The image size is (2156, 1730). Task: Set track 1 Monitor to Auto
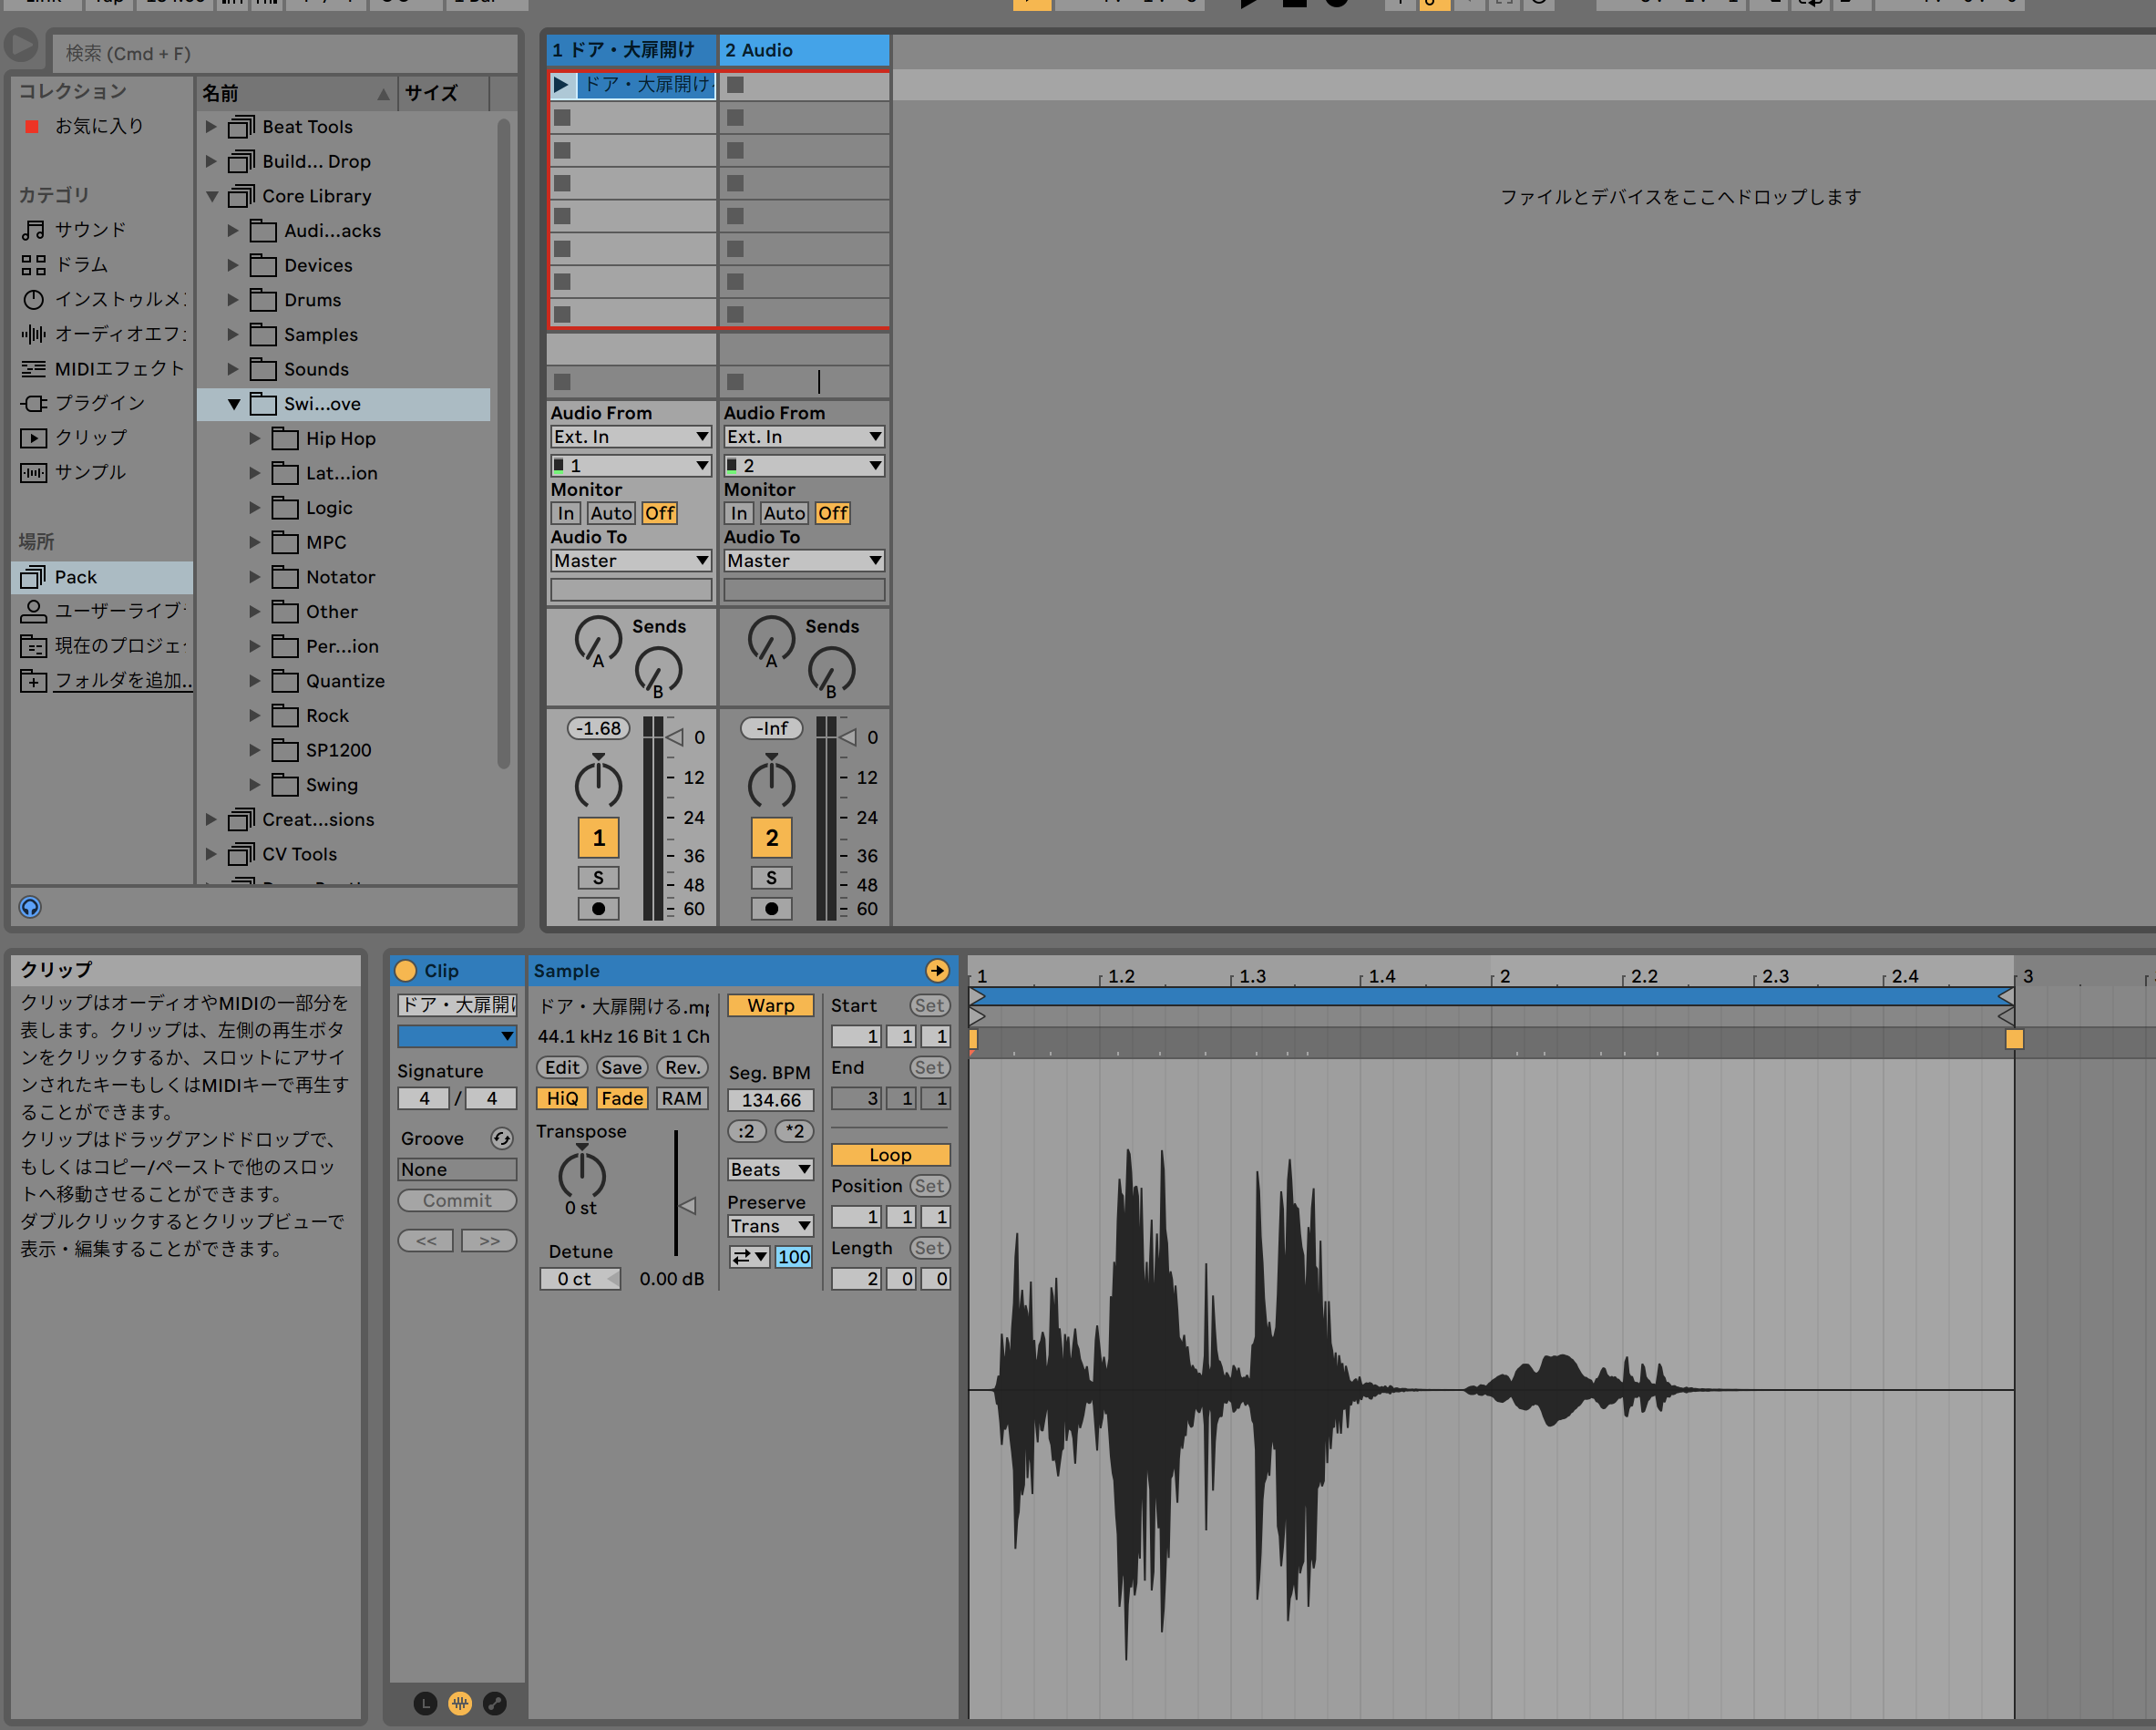pyautogui.click(x=611, y=513)
